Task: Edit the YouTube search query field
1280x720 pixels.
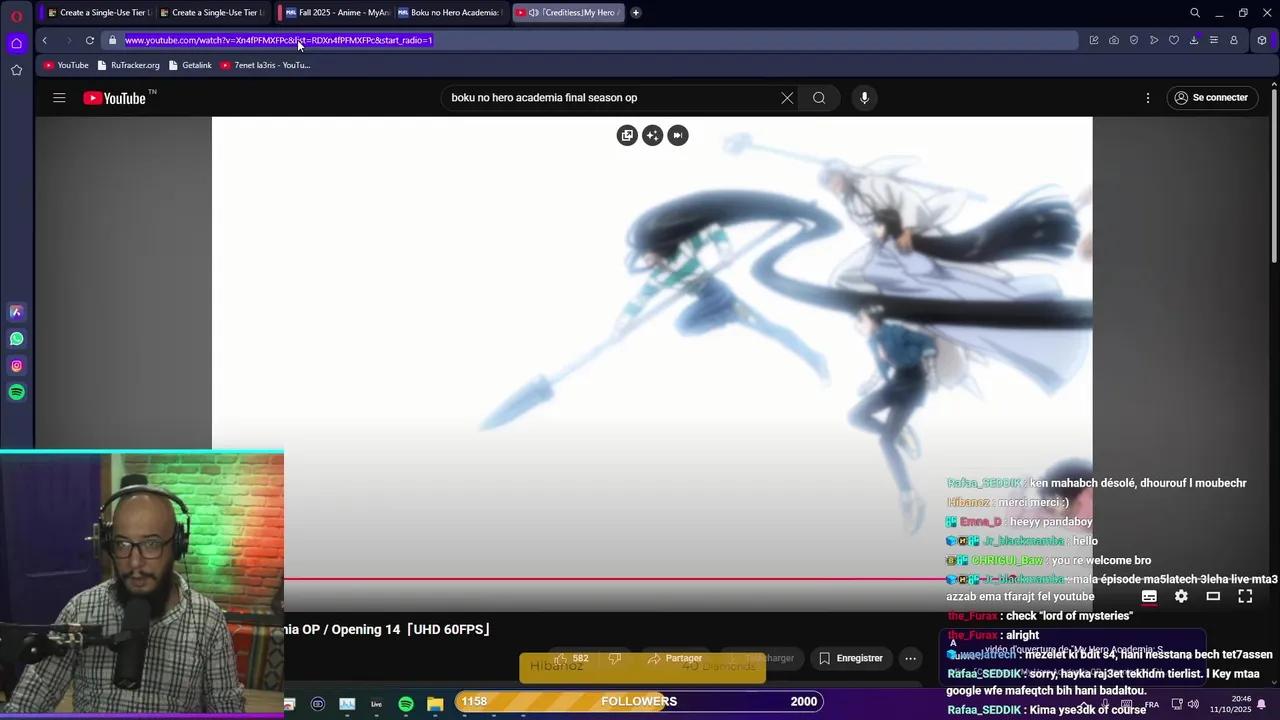Action: click(610, 98)
